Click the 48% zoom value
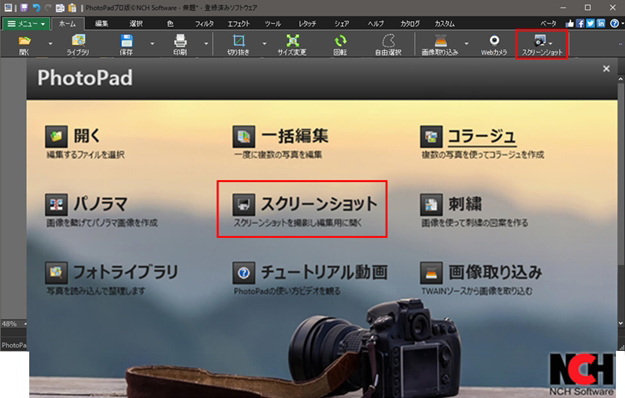The width and height of the screenshot is (625, 398). (9, 324)
